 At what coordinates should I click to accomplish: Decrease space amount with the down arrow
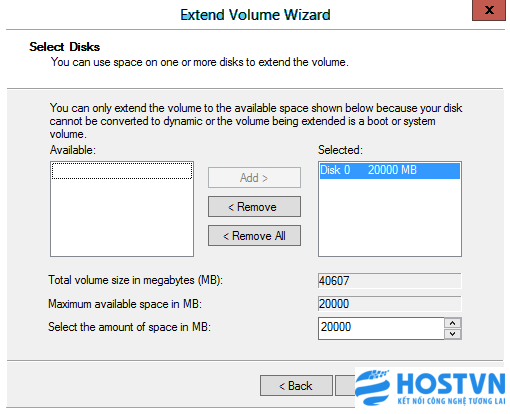click(453, 334)
